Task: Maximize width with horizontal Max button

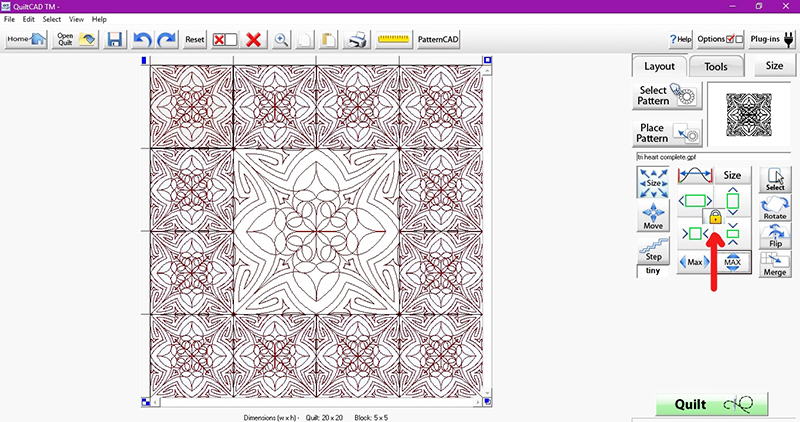Action: pos(695,262)
